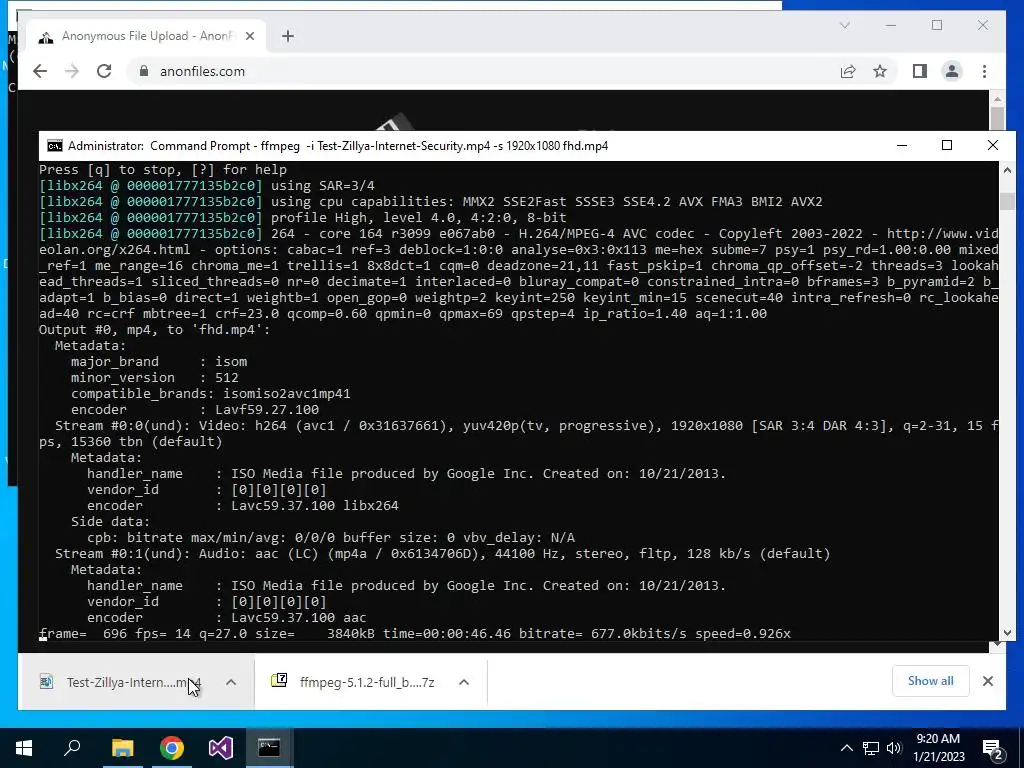
Task: Open Chrome tab search chevron
Action: click(844, 25)
